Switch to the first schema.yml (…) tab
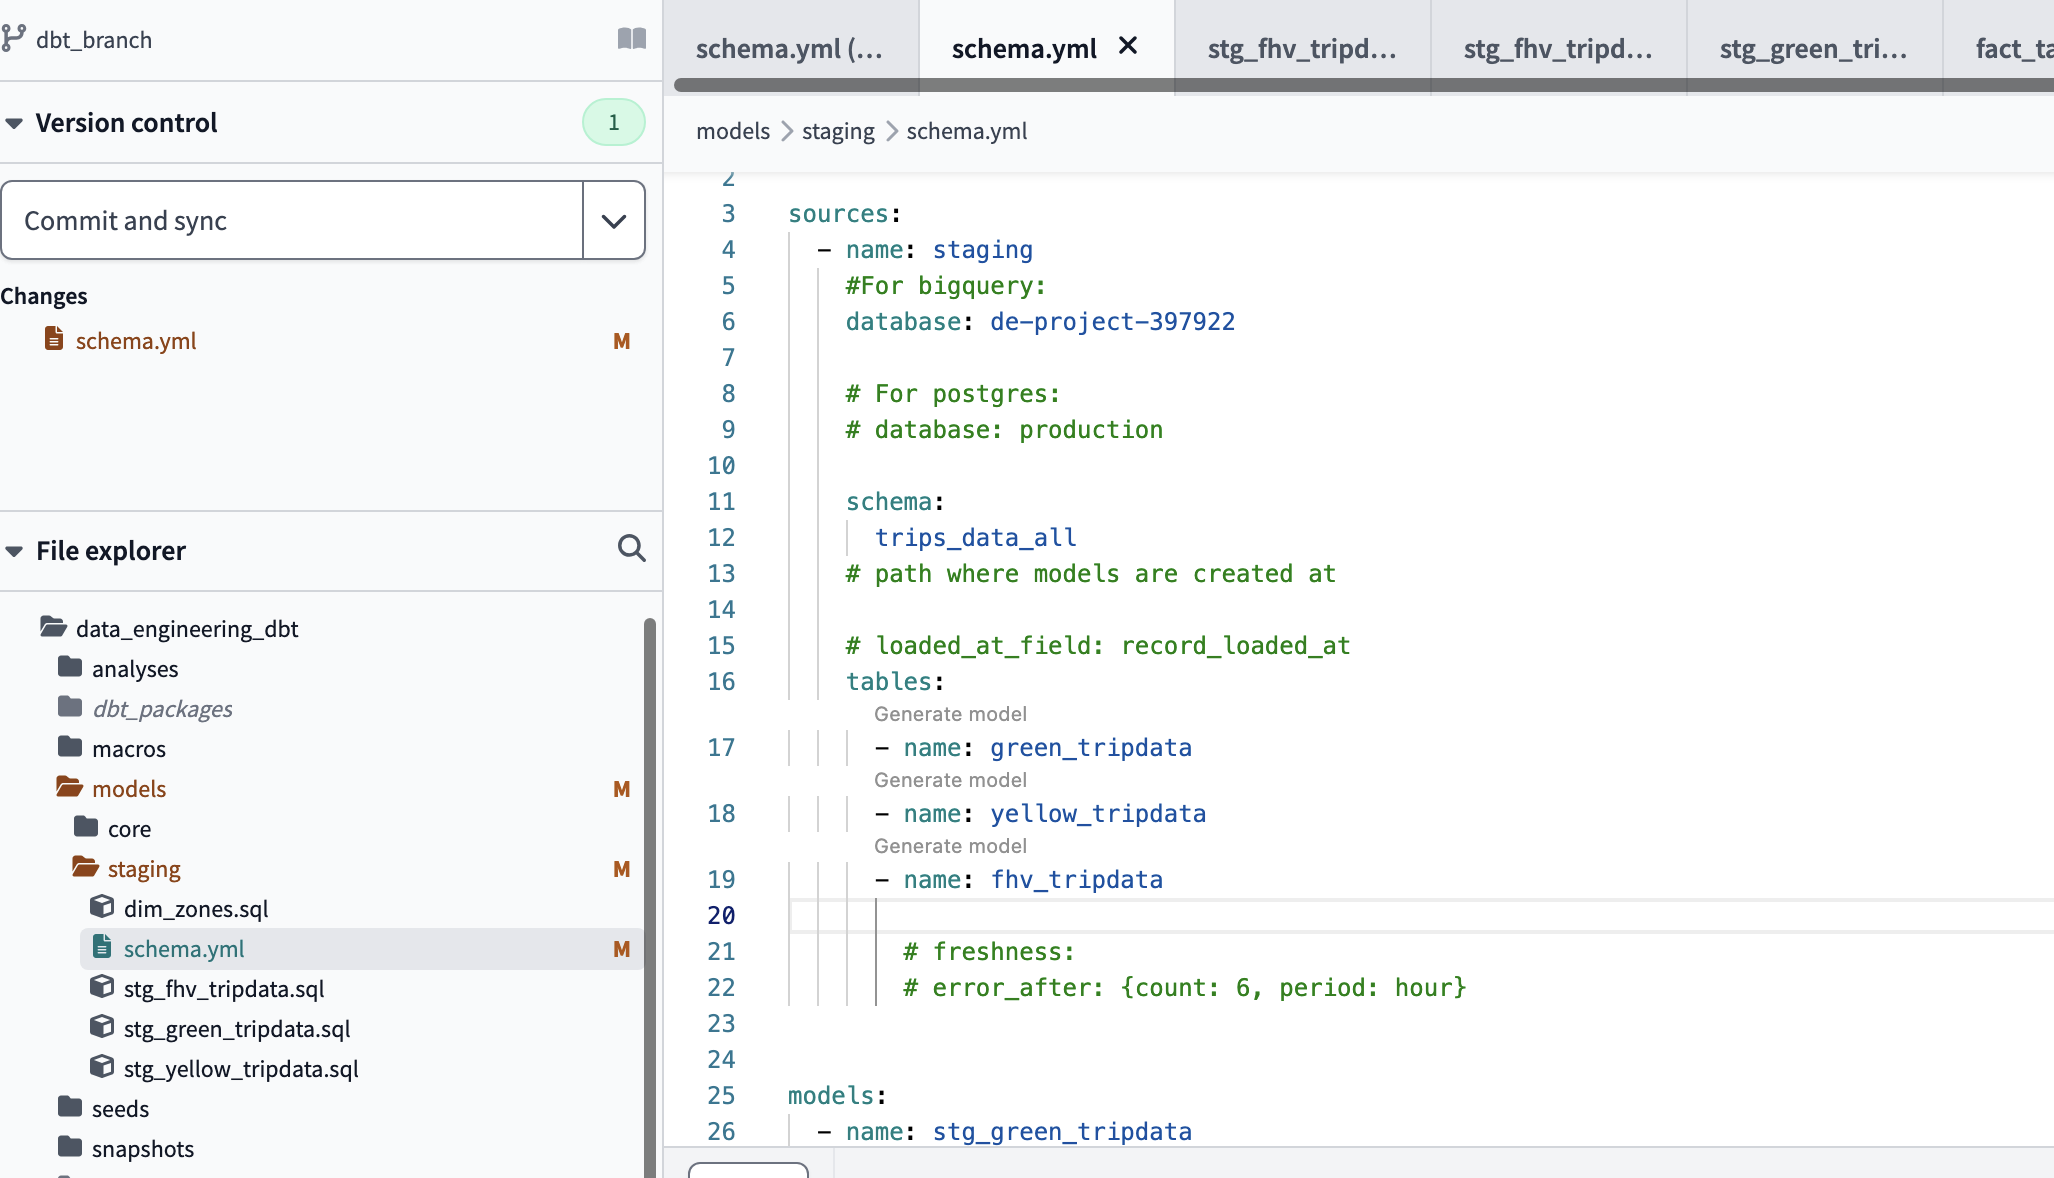Viewport: 2054px width, 1178px height. 790,48
